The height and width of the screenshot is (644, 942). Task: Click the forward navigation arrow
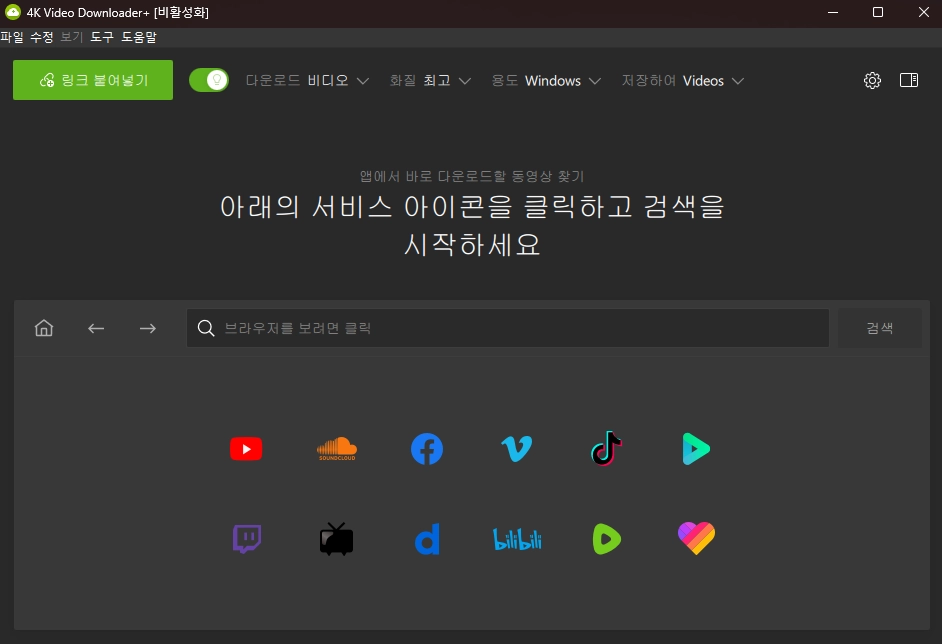point(147,327)
